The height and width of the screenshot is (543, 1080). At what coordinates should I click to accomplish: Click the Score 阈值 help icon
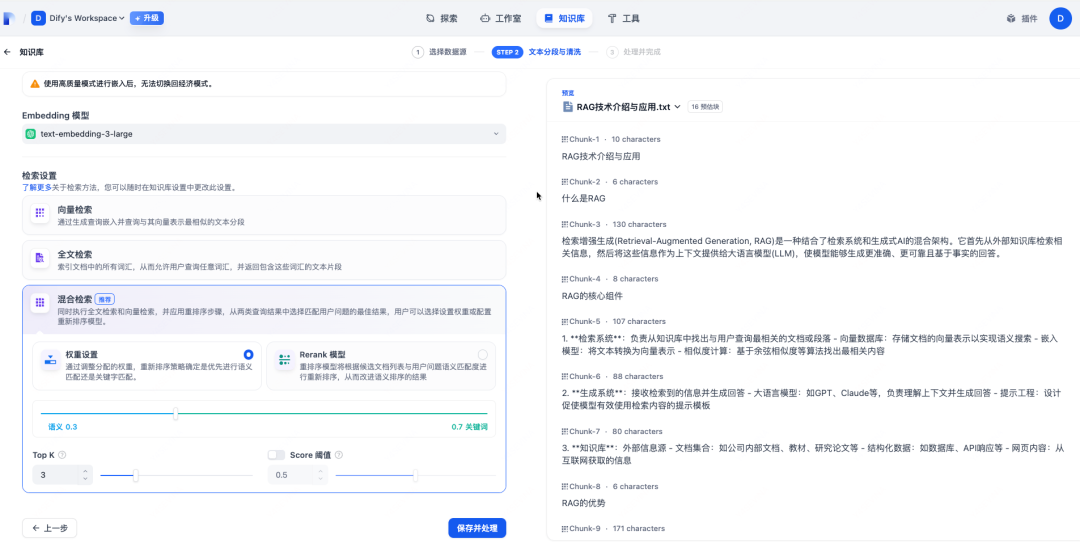(339, 455)
